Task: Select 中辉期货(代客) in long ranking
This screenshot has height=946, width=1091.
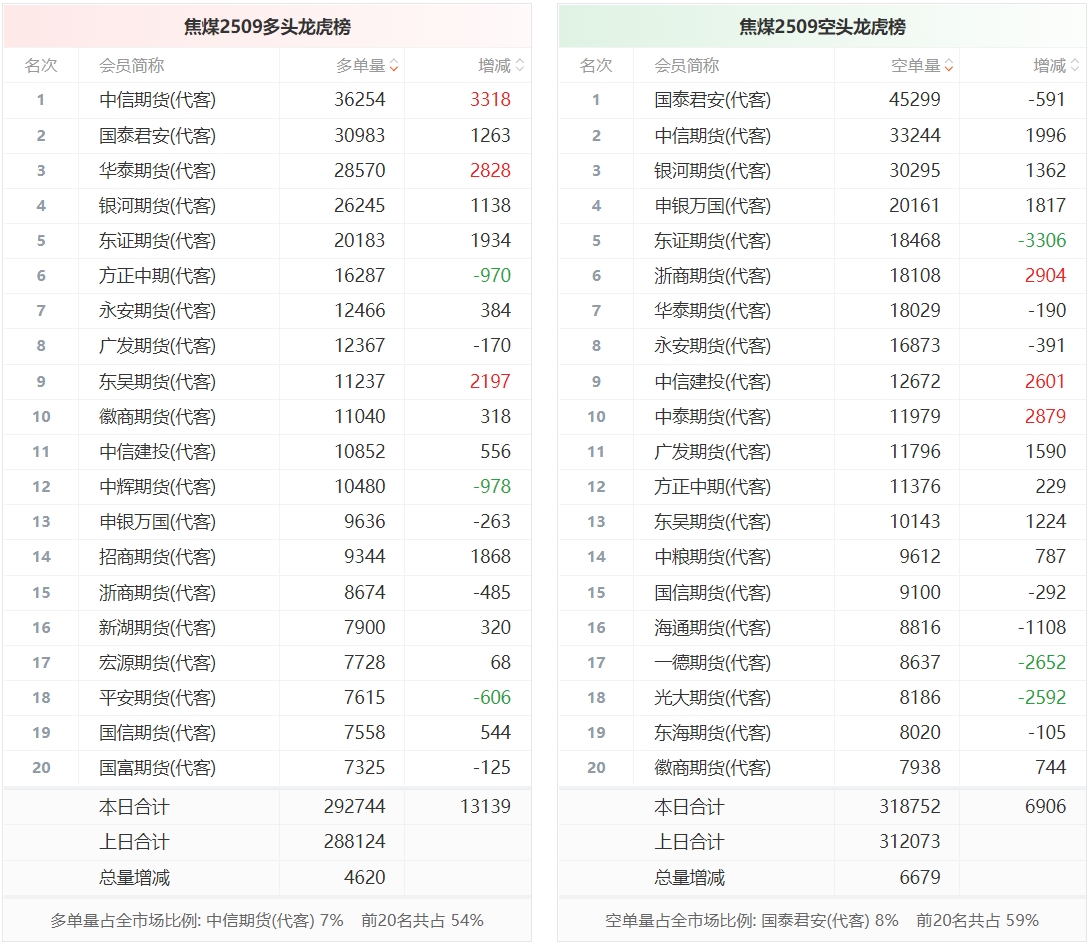Action: tap(157, 487)
